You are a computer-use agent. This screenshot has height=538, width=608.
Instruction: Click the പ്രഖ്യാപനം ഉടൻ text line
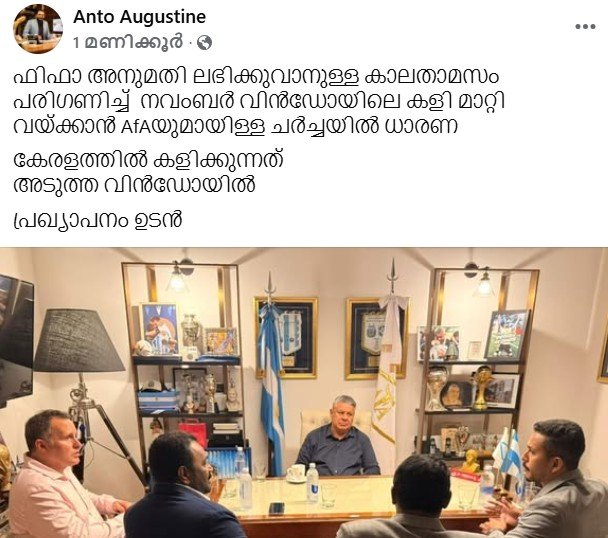tap(98, 220)
